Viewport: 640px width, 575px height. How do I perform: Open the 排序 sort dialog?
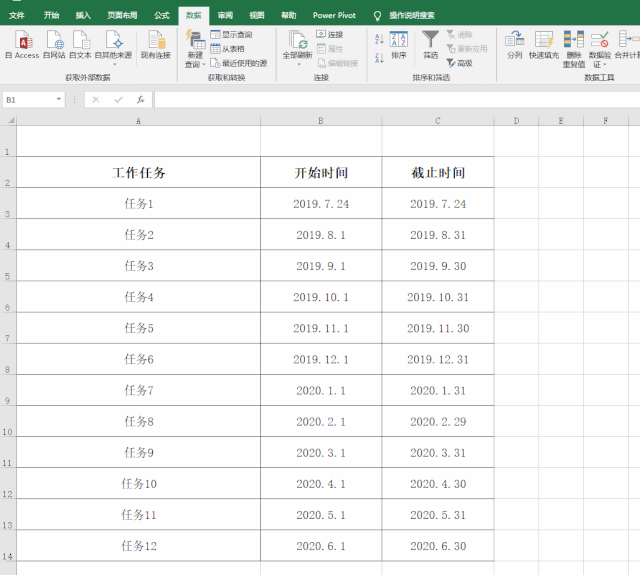point(398,43)
